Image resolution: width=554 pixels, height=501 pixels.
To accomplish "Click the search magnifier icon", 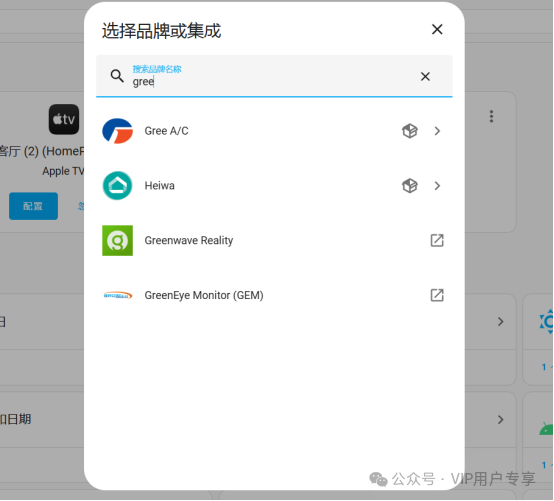I will (x=117, y=76).
